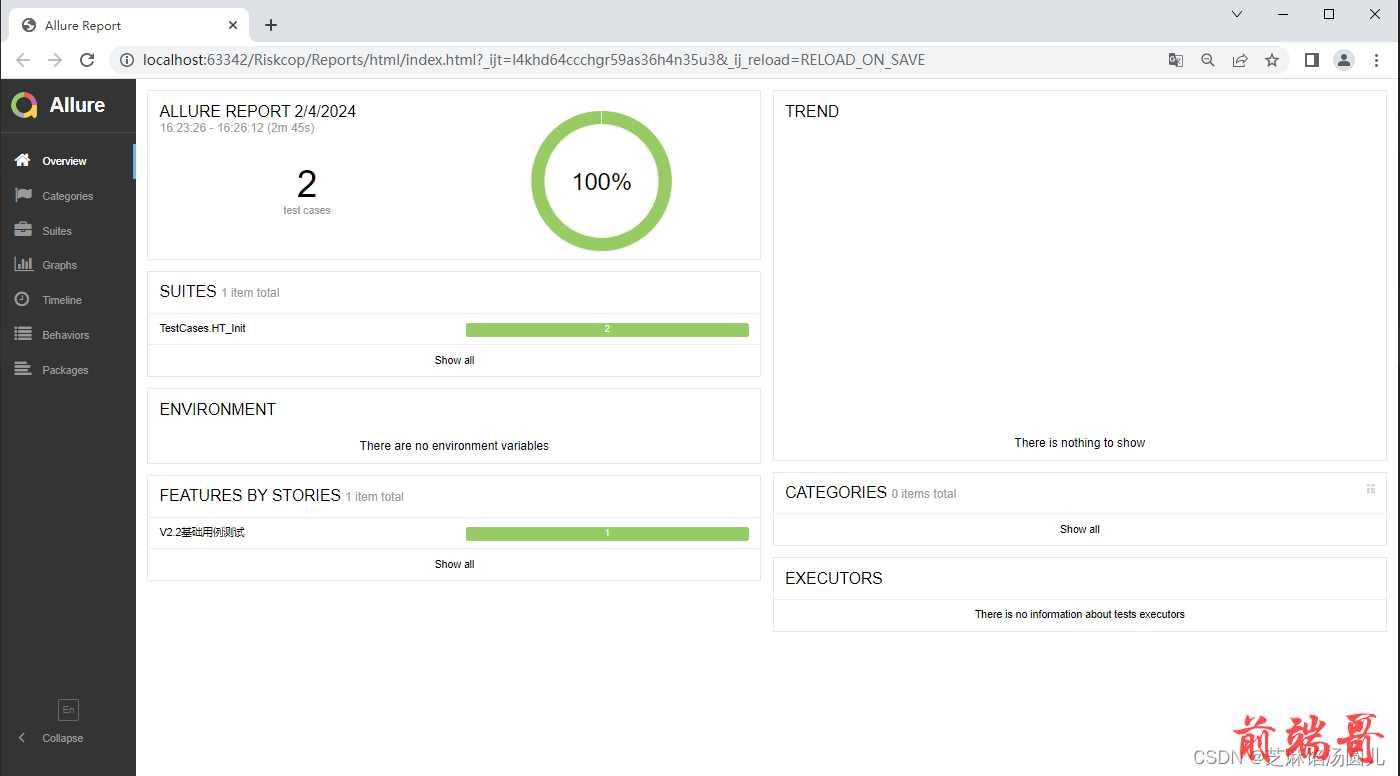The width and height of the screenshot is (1400, 776).
Task: Open Chrome profile avatar
Action: (1344, 60)
